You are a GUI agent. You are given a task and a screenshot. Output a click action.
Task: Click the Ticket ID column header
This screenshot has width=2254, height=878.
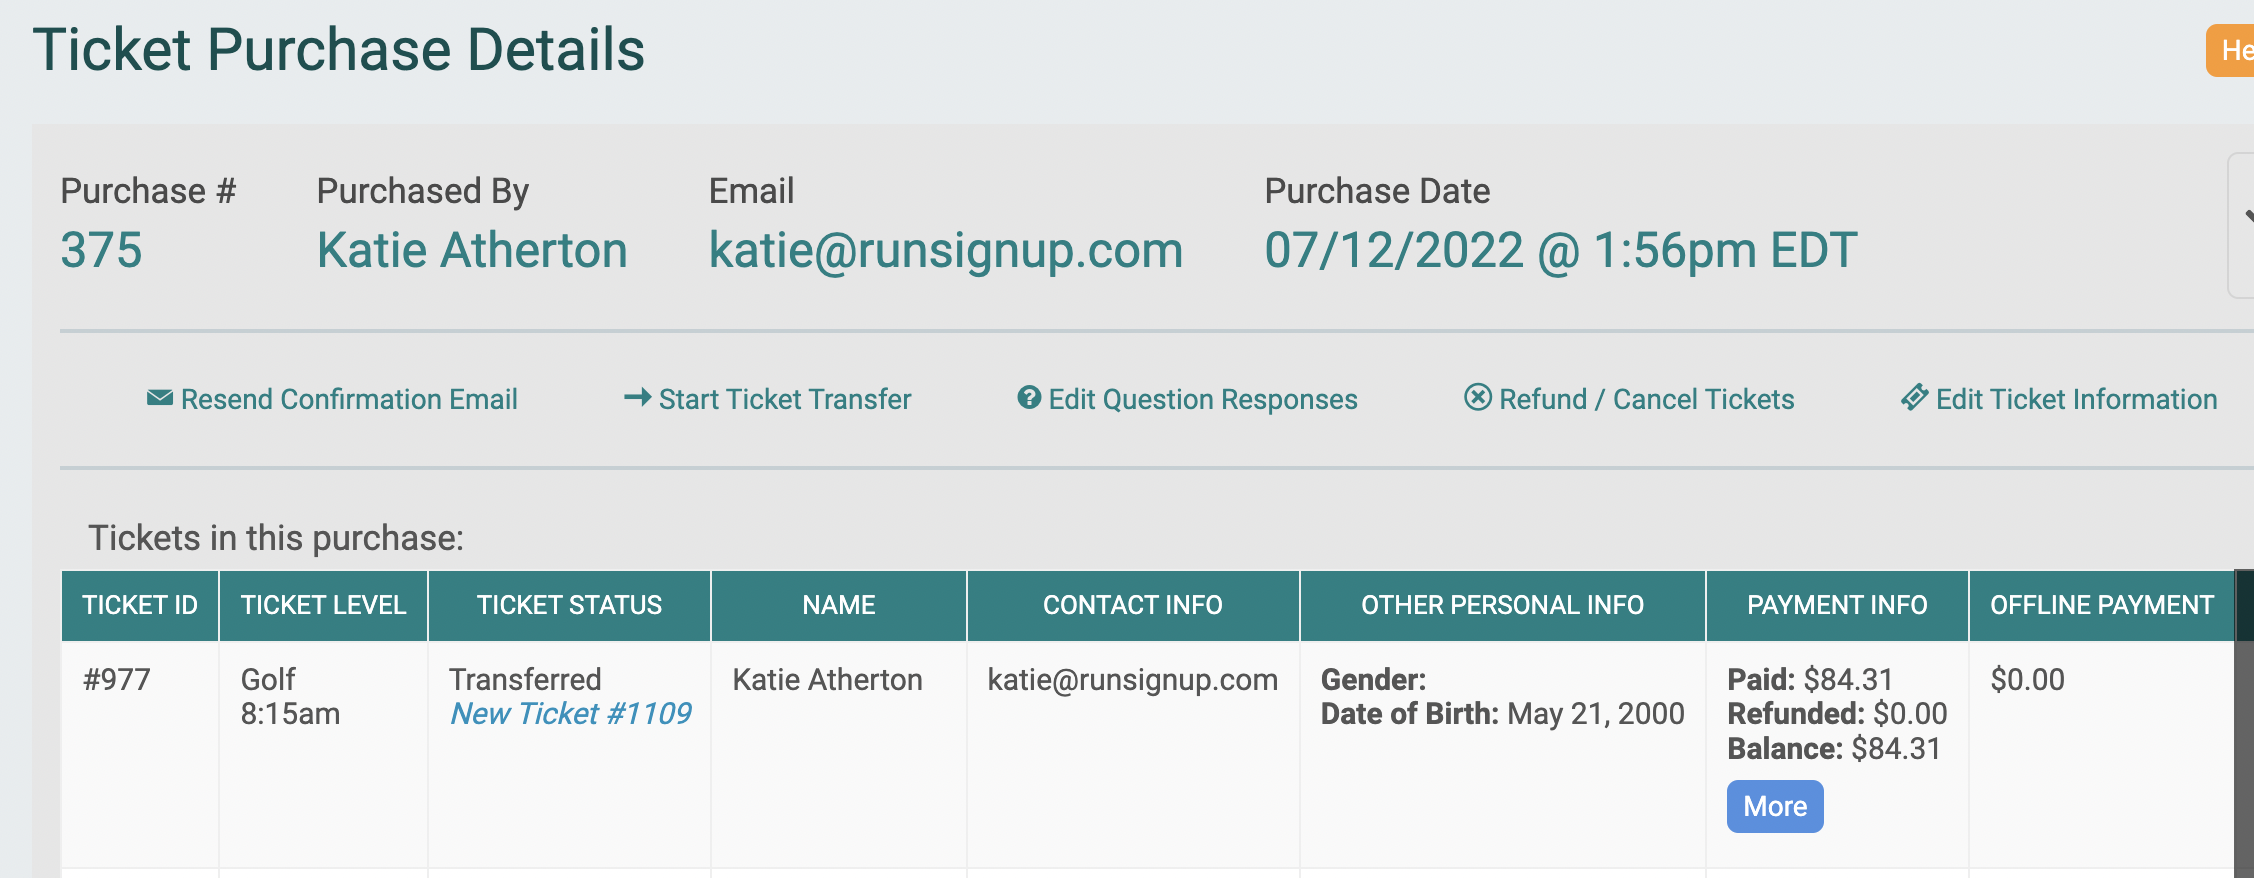pyautogui.click(x=140, y=606)
